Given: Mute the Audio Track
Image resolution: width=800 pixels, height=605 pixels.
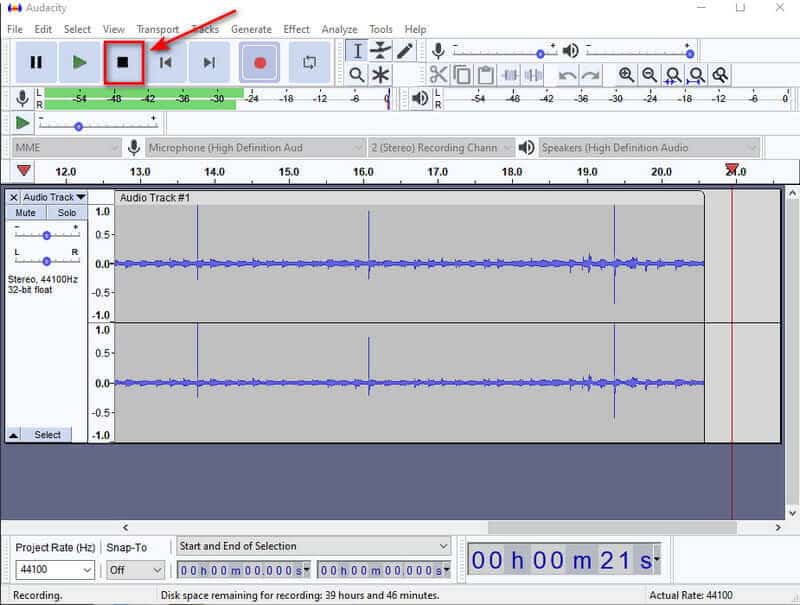Looking at the screenshot, I should [x=26, y=213].
